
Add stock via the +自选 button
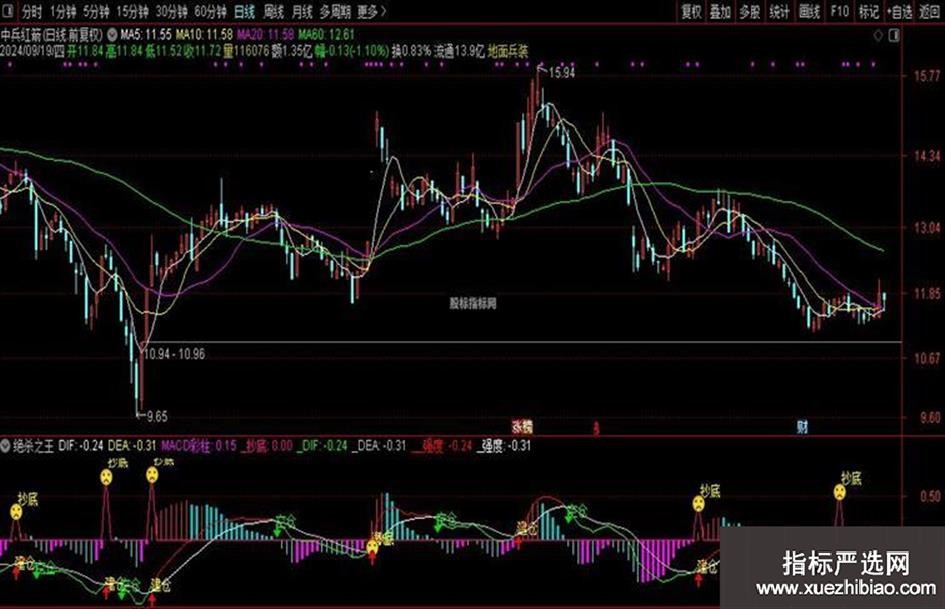pyautogui.click(x=899, y=11)
